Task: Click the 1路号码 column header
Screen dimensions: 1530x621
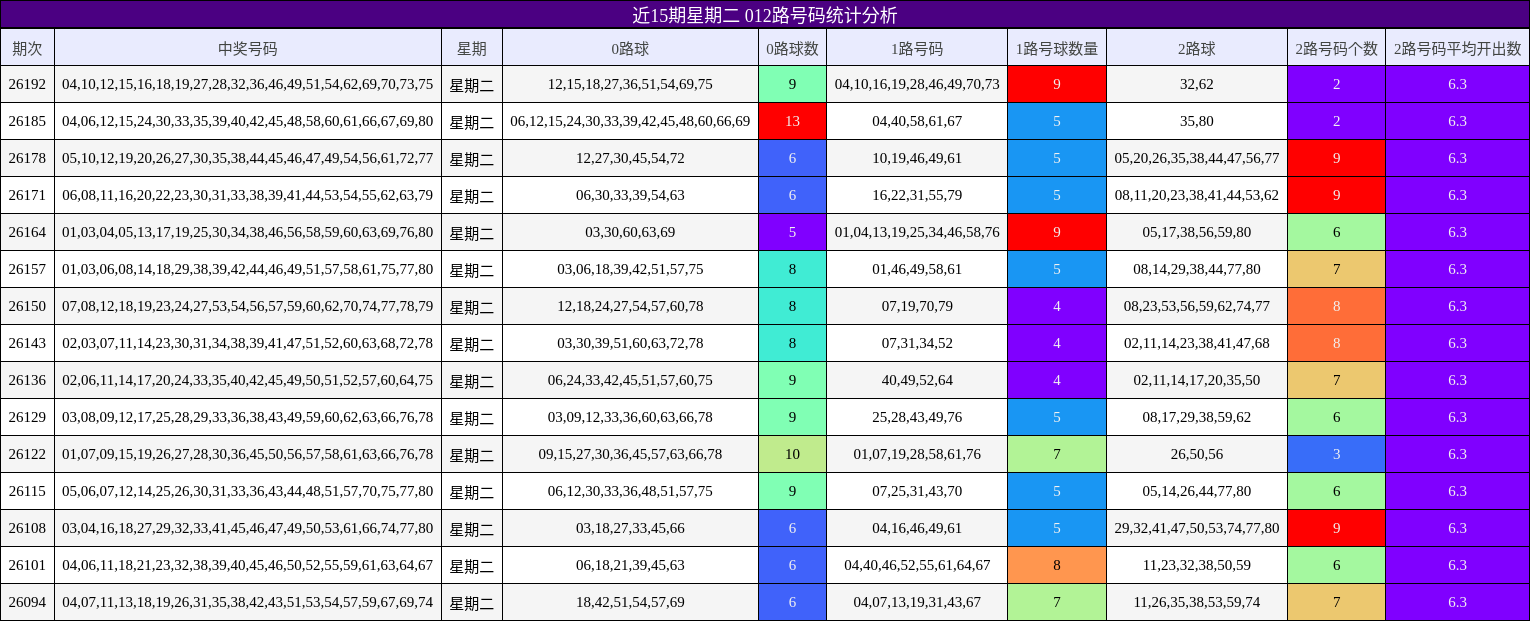Action: [917, 47]
